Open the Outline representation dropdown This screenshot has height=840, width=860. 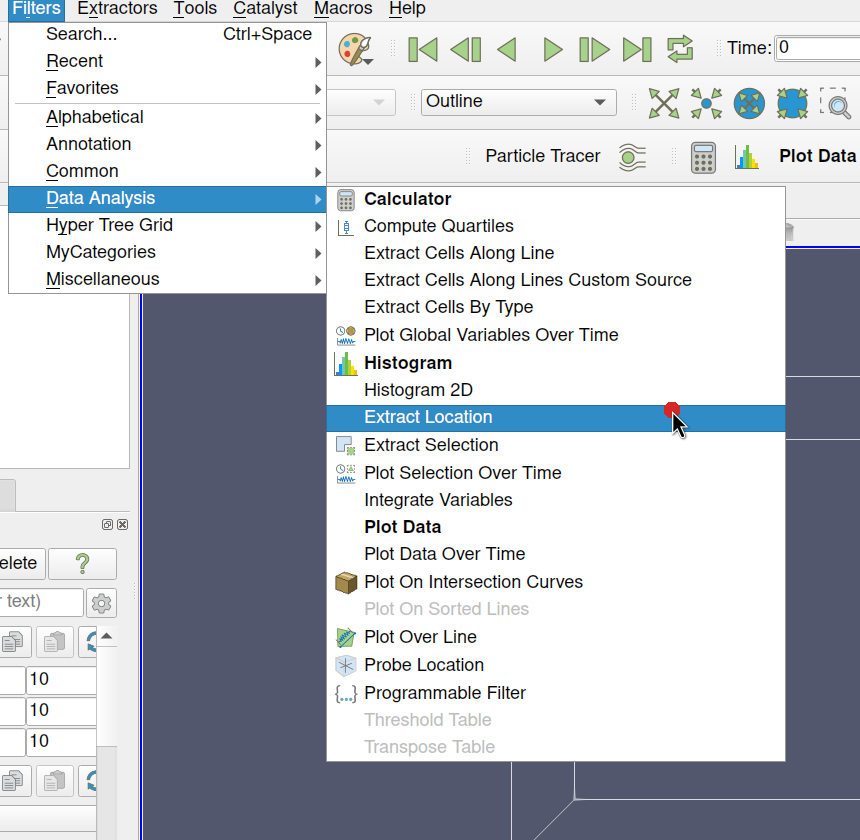pos(518,102)
